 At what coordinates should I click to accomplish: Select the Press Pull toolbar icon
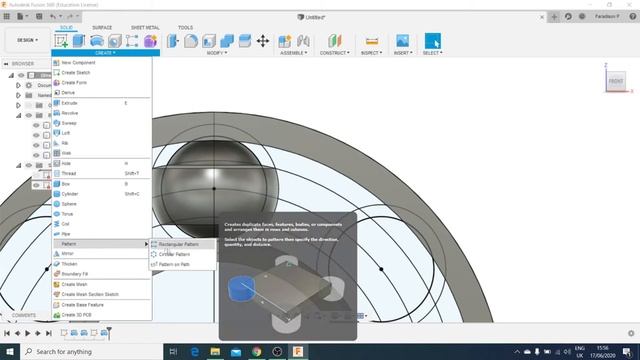pos(173,41)
